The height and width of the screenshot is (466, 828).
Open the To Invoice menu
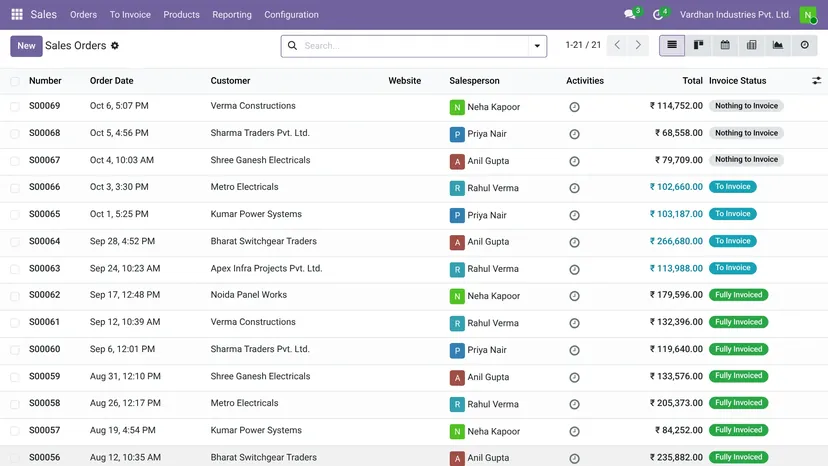(130, 15)
